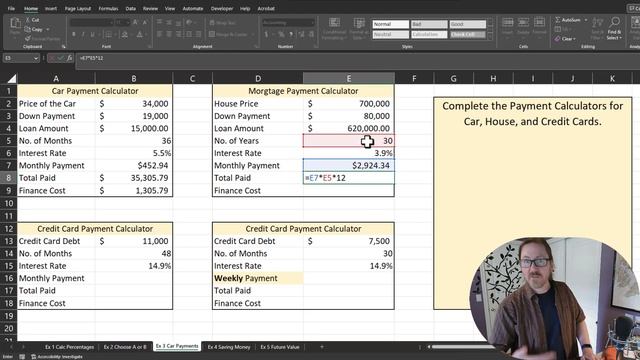Toggle Top Align in Alignment group
The image size is (640, 360).
coord(159,22)
